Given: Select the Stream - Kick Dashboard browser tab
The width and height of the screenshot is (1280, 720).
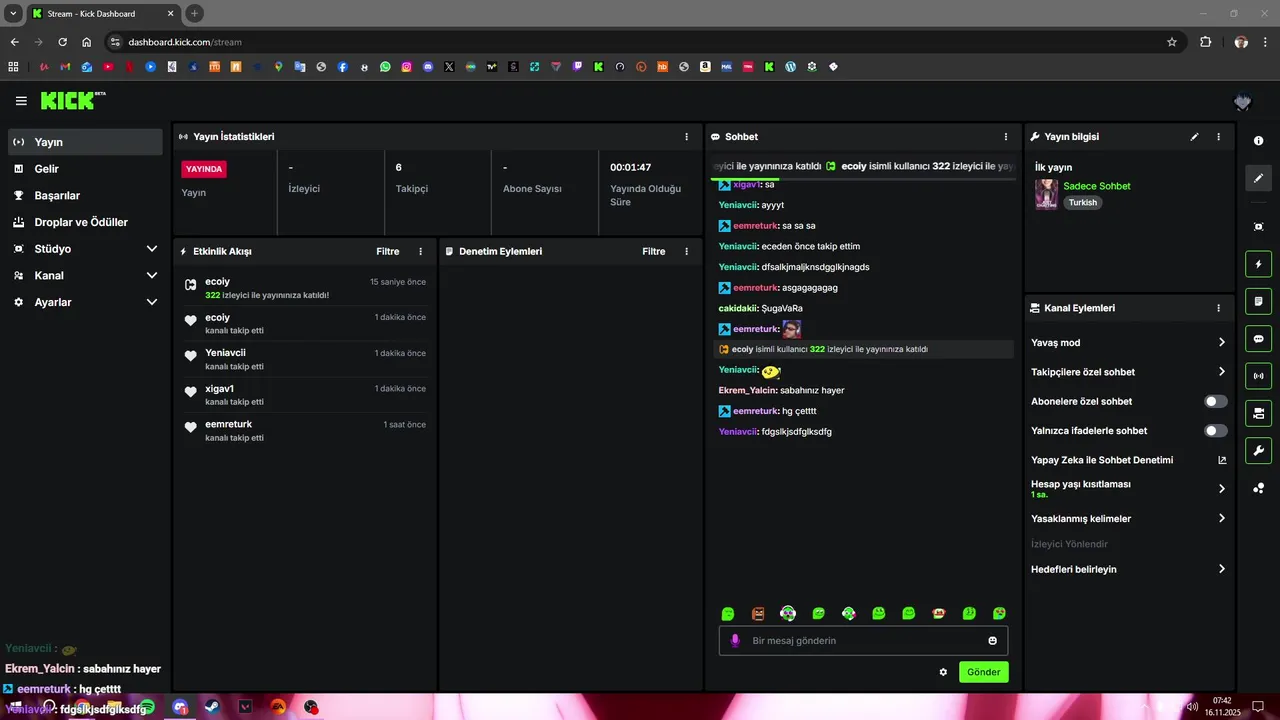Looking at the screenshot, I should [102, 14].
